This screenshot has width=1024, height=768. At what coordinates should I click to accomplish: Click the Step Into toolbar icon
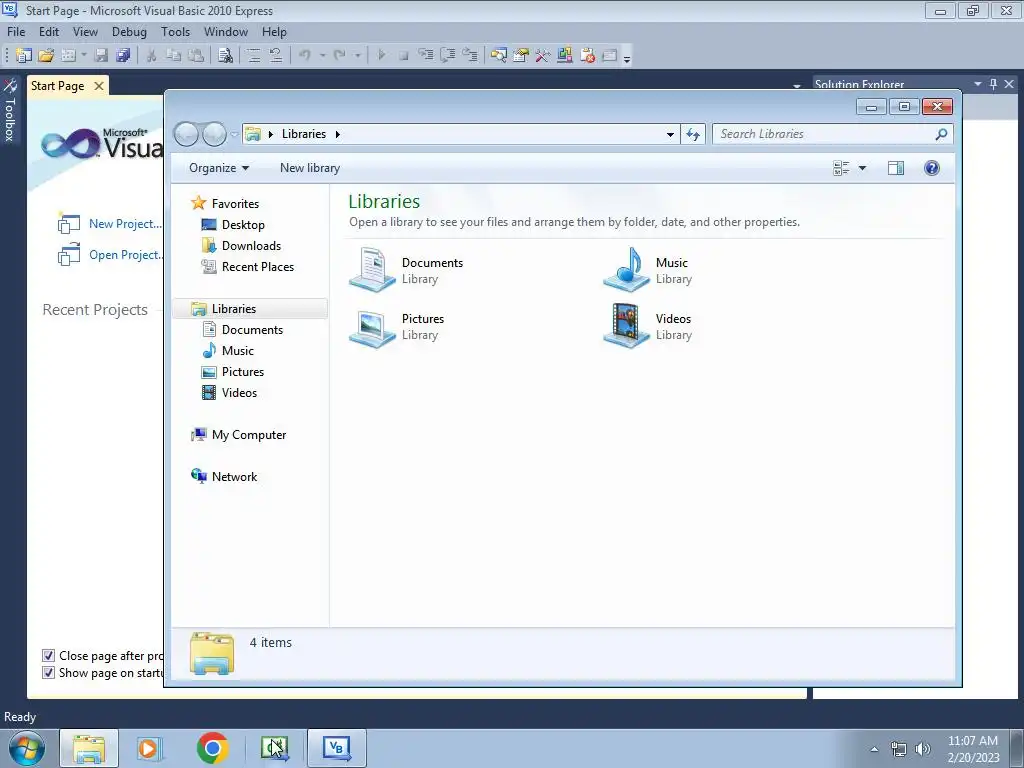[426, 56]
